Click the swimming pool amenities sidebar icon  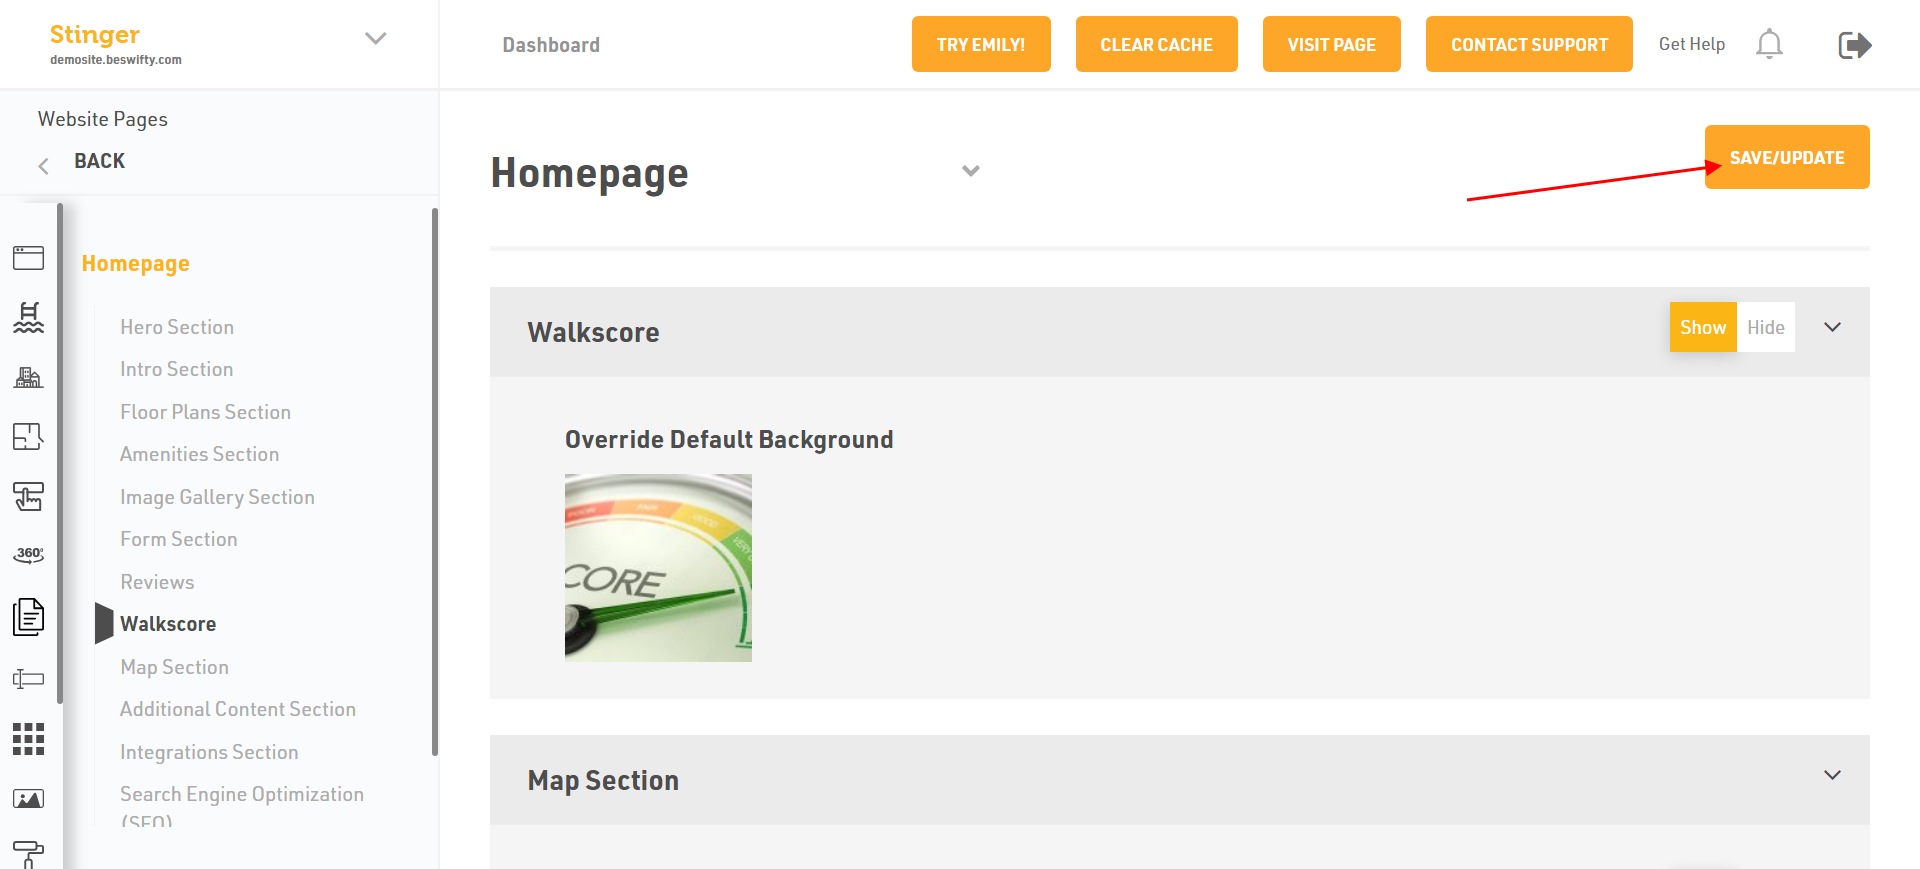click(x=28, y=317)
